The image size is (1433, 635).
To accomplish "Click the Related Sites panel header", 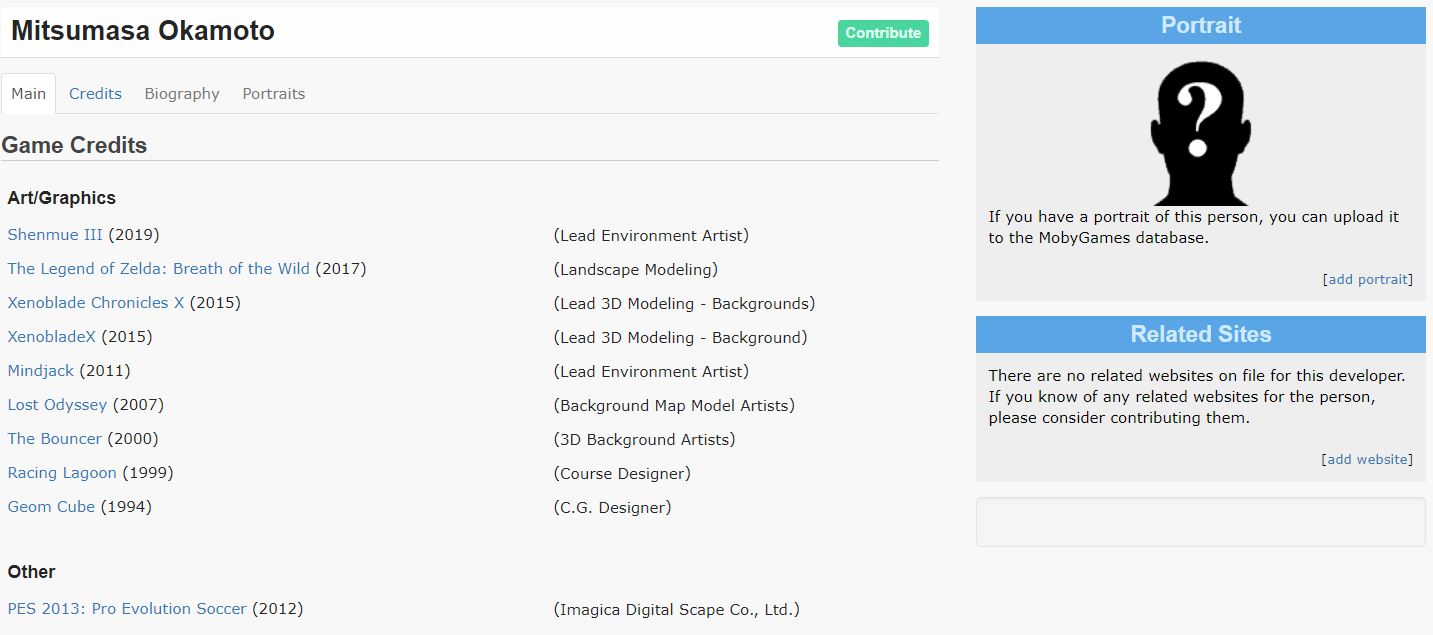I will (1201, 334).
